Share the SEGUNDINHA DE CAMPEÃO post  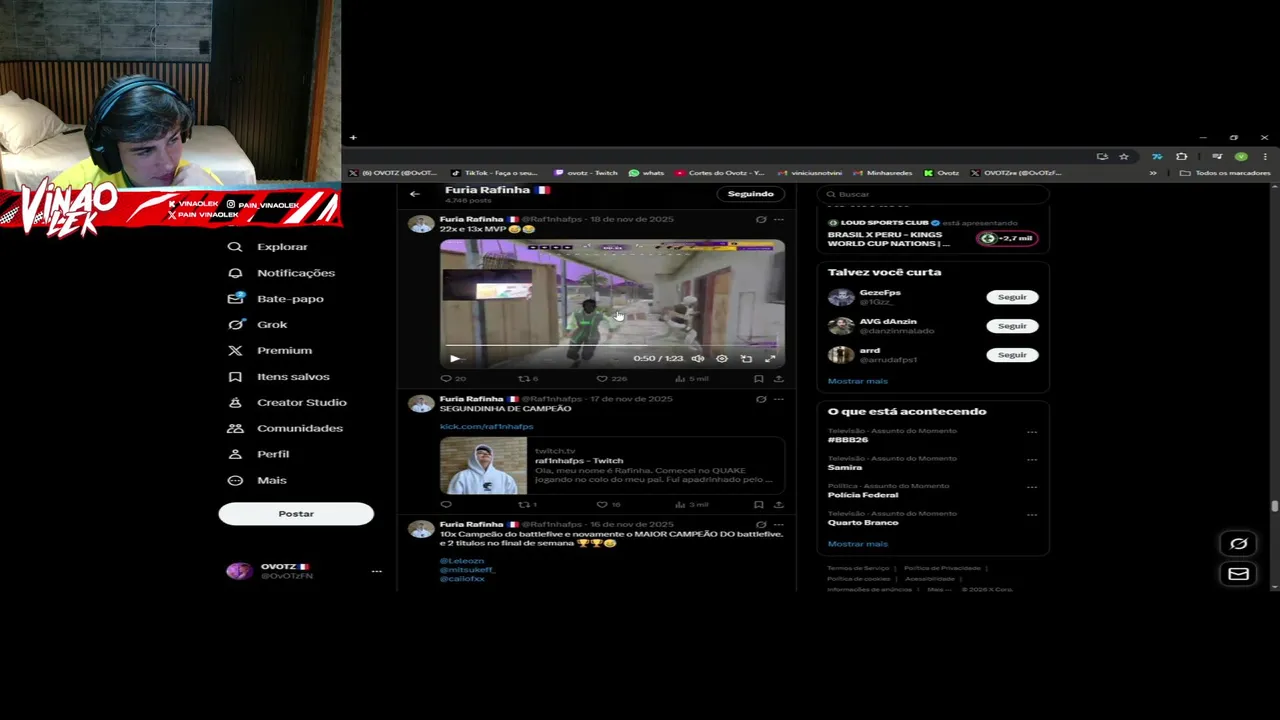(778, 505)
